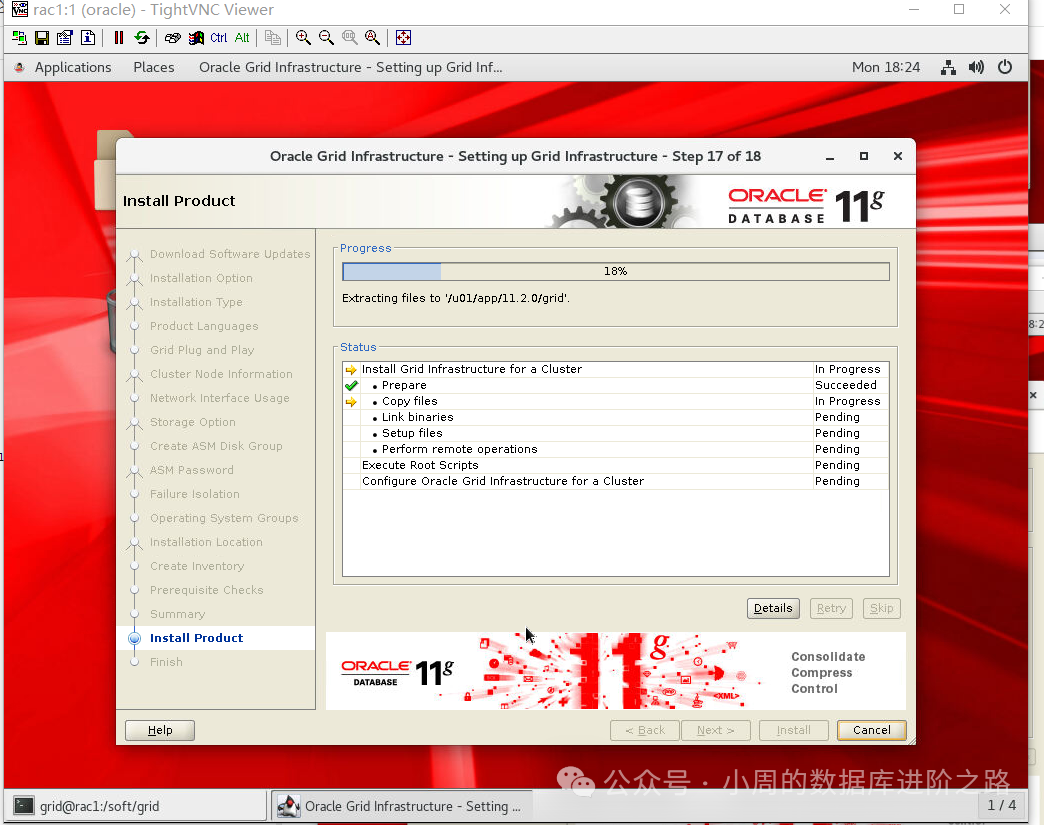The height and width of the screenshot is (825, 1044).
Task: Click the Skip button
Action: (x=882, y=608)
